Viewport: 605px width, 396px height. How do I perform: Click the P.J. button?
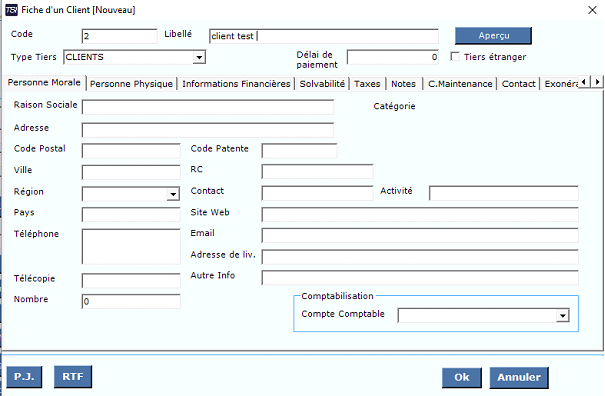click(24, 377)
